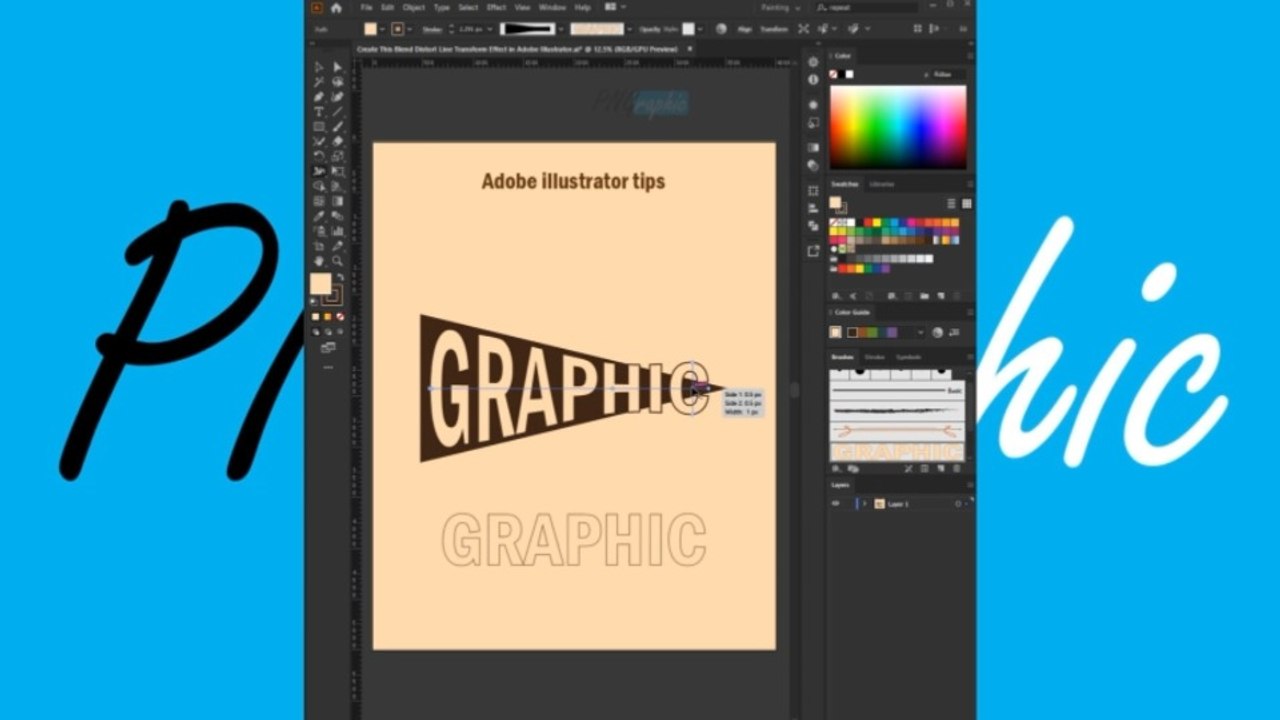Open the File menu
1280x720 pixels.
366,7
